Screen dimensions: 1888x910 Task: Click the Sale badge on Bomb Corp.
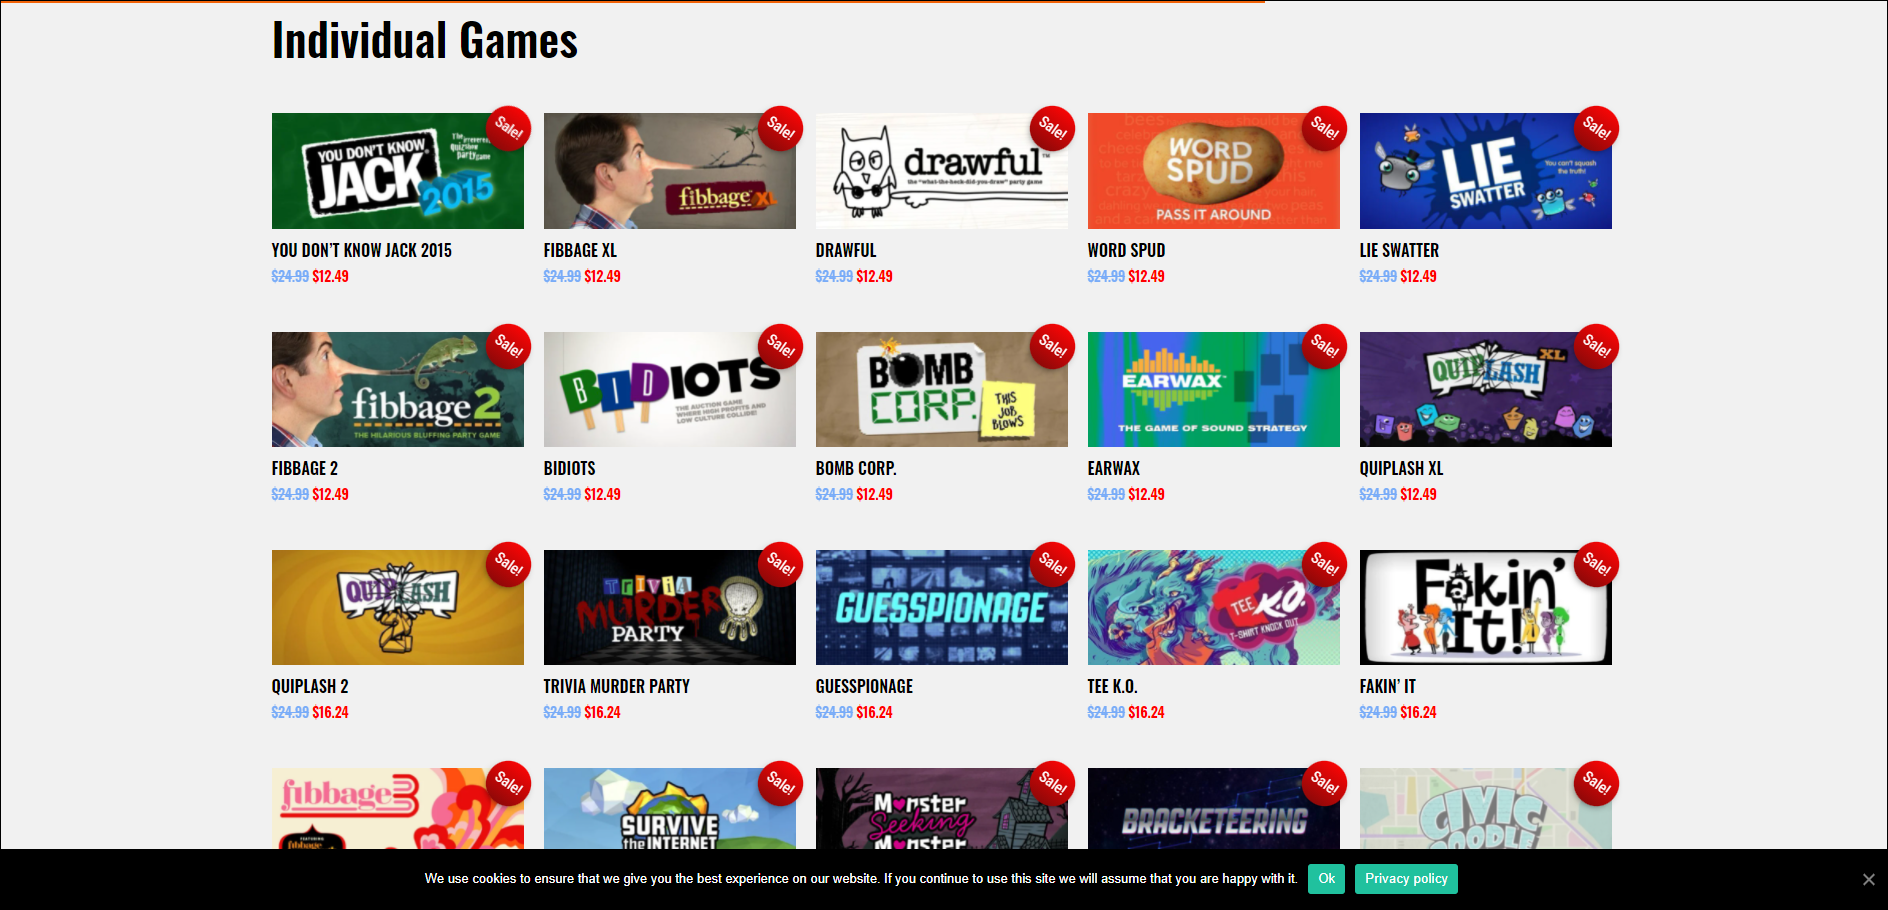(x=1052, y=346)
